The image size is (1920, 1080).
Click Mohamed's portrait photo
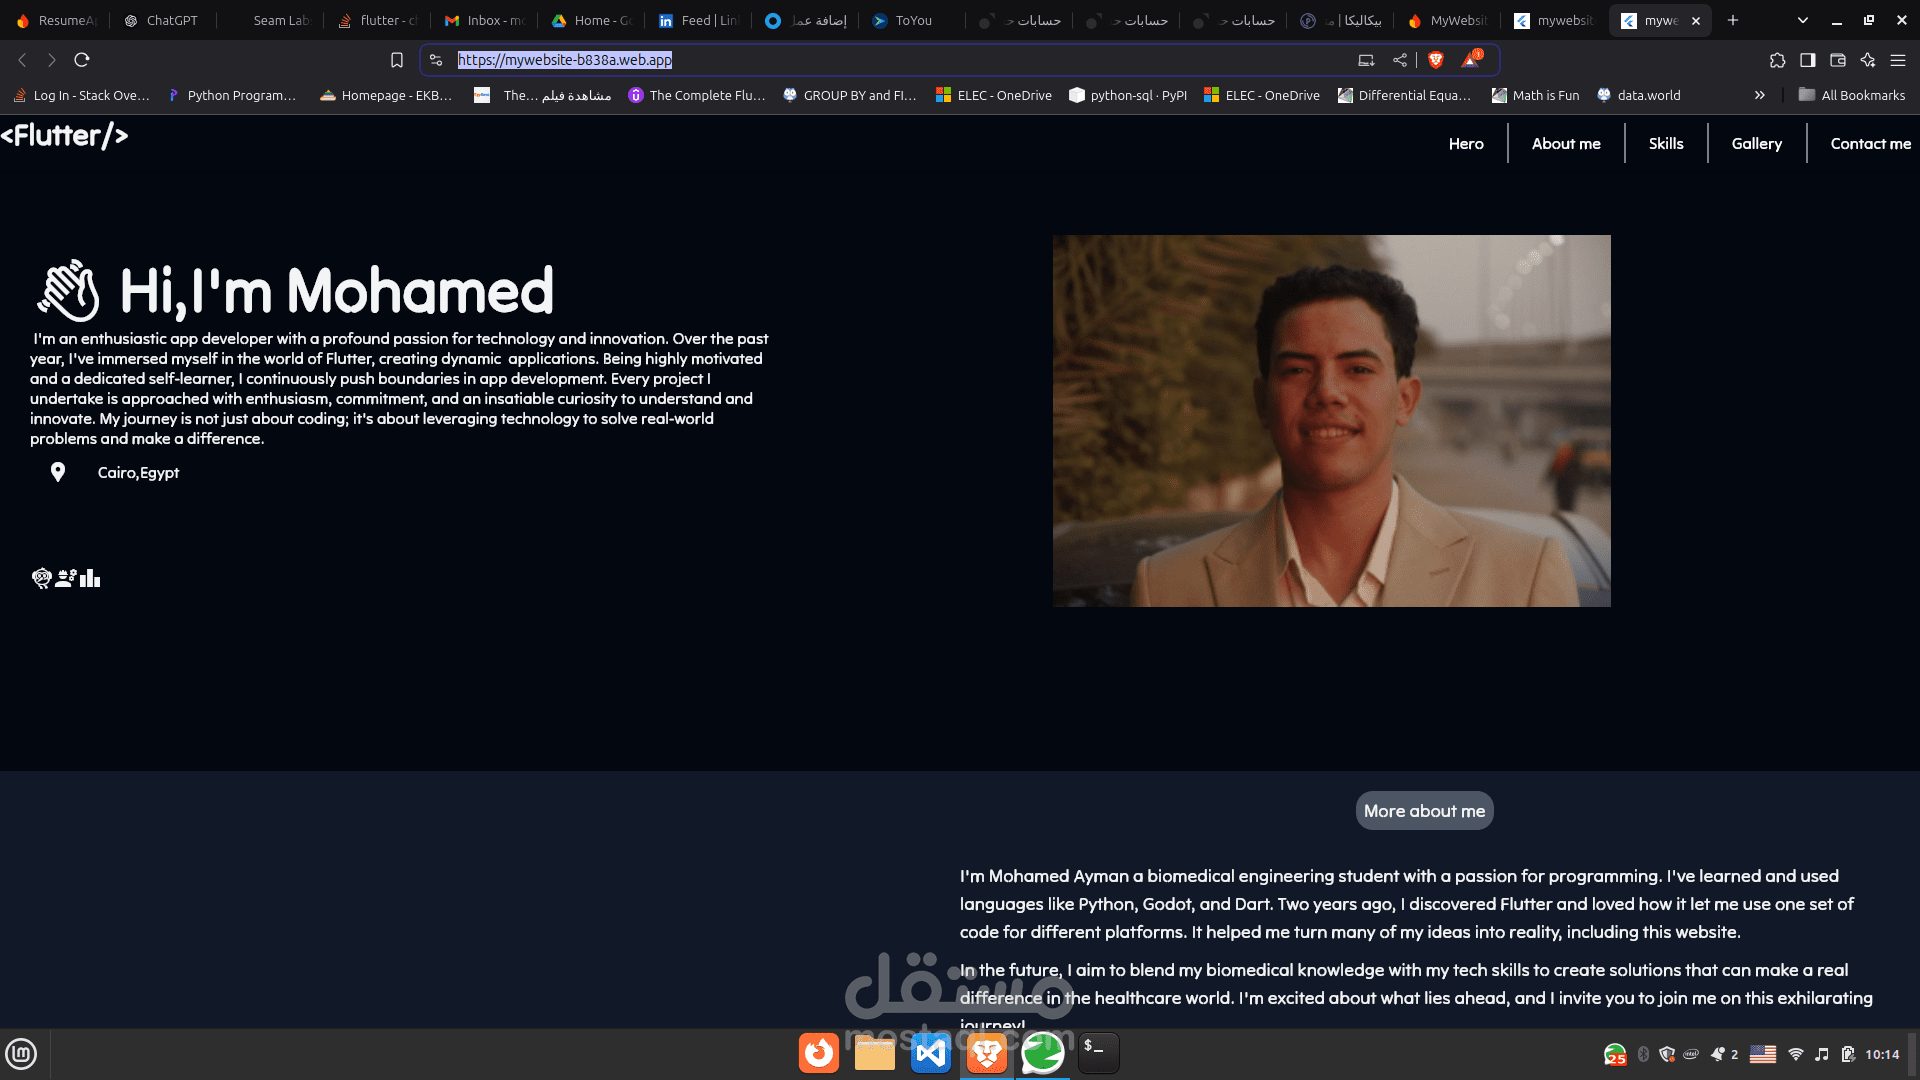point(1331,420)
